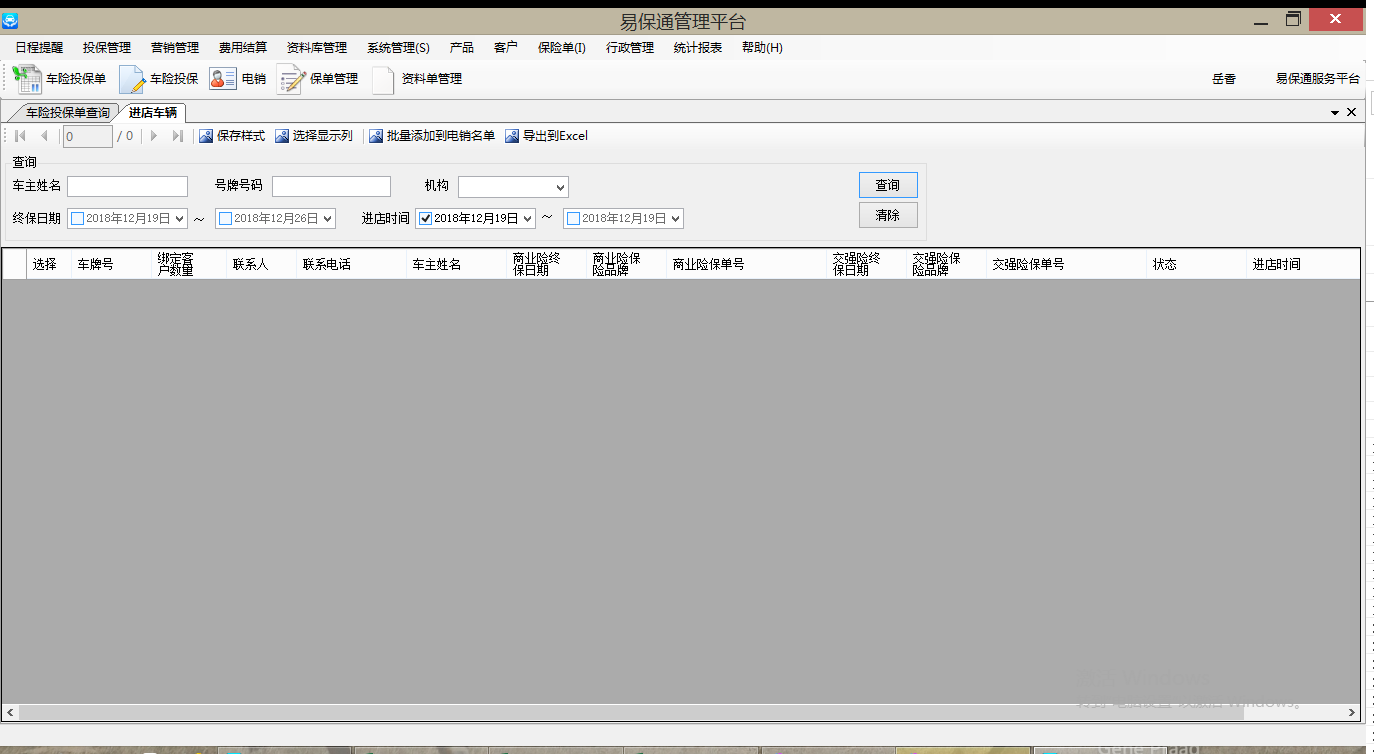Click the 车主姓名 column header in grid
1374x754 pixels.
[457, 264]
